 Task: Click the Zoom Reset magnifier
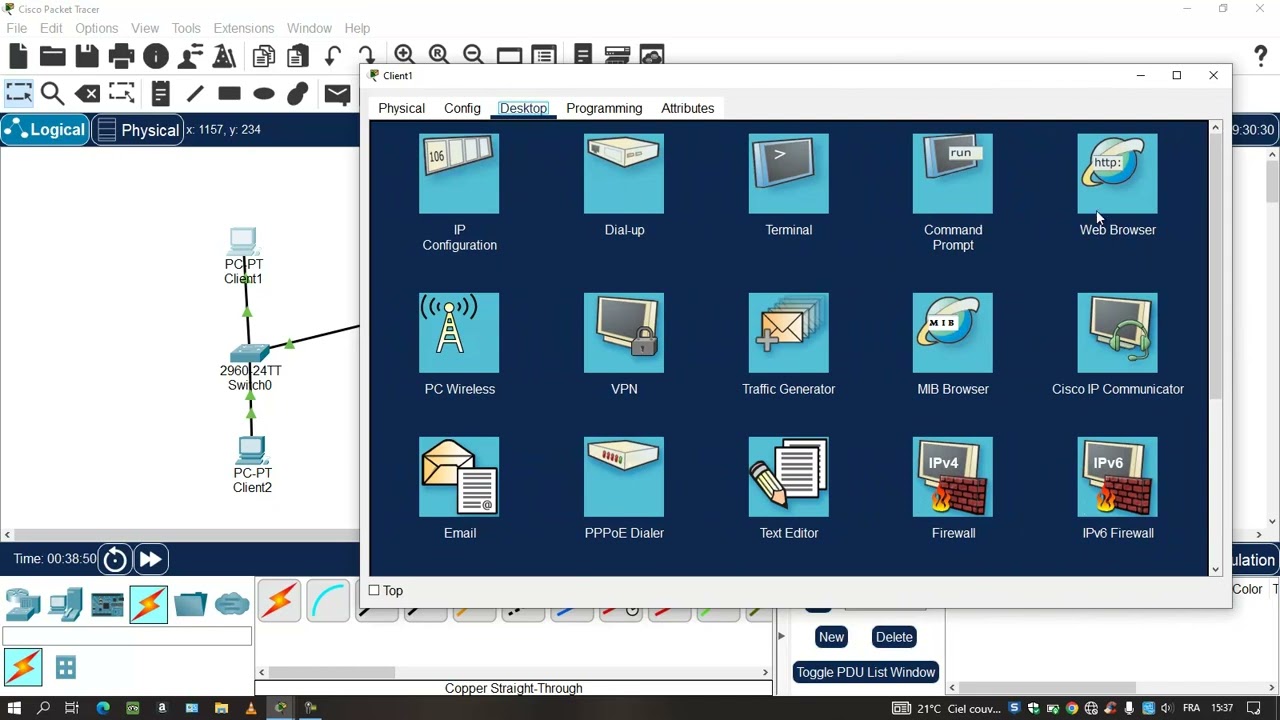point(438,55)
